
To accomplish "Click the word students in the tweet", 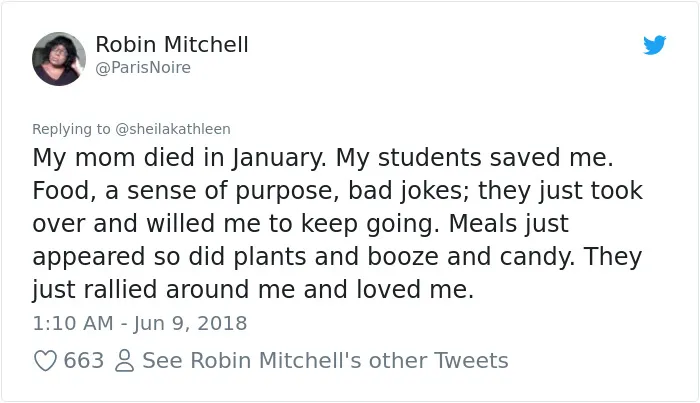I will [429, 158].
